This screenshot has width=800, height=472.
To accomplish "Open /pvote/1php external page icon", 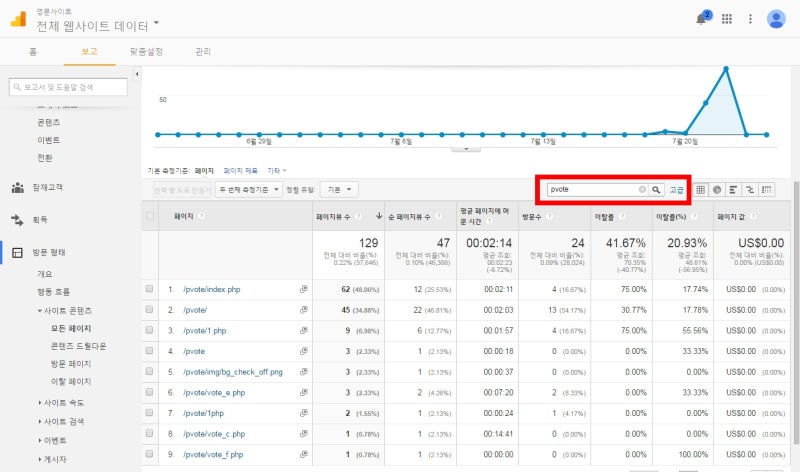I will pos(304,413).
